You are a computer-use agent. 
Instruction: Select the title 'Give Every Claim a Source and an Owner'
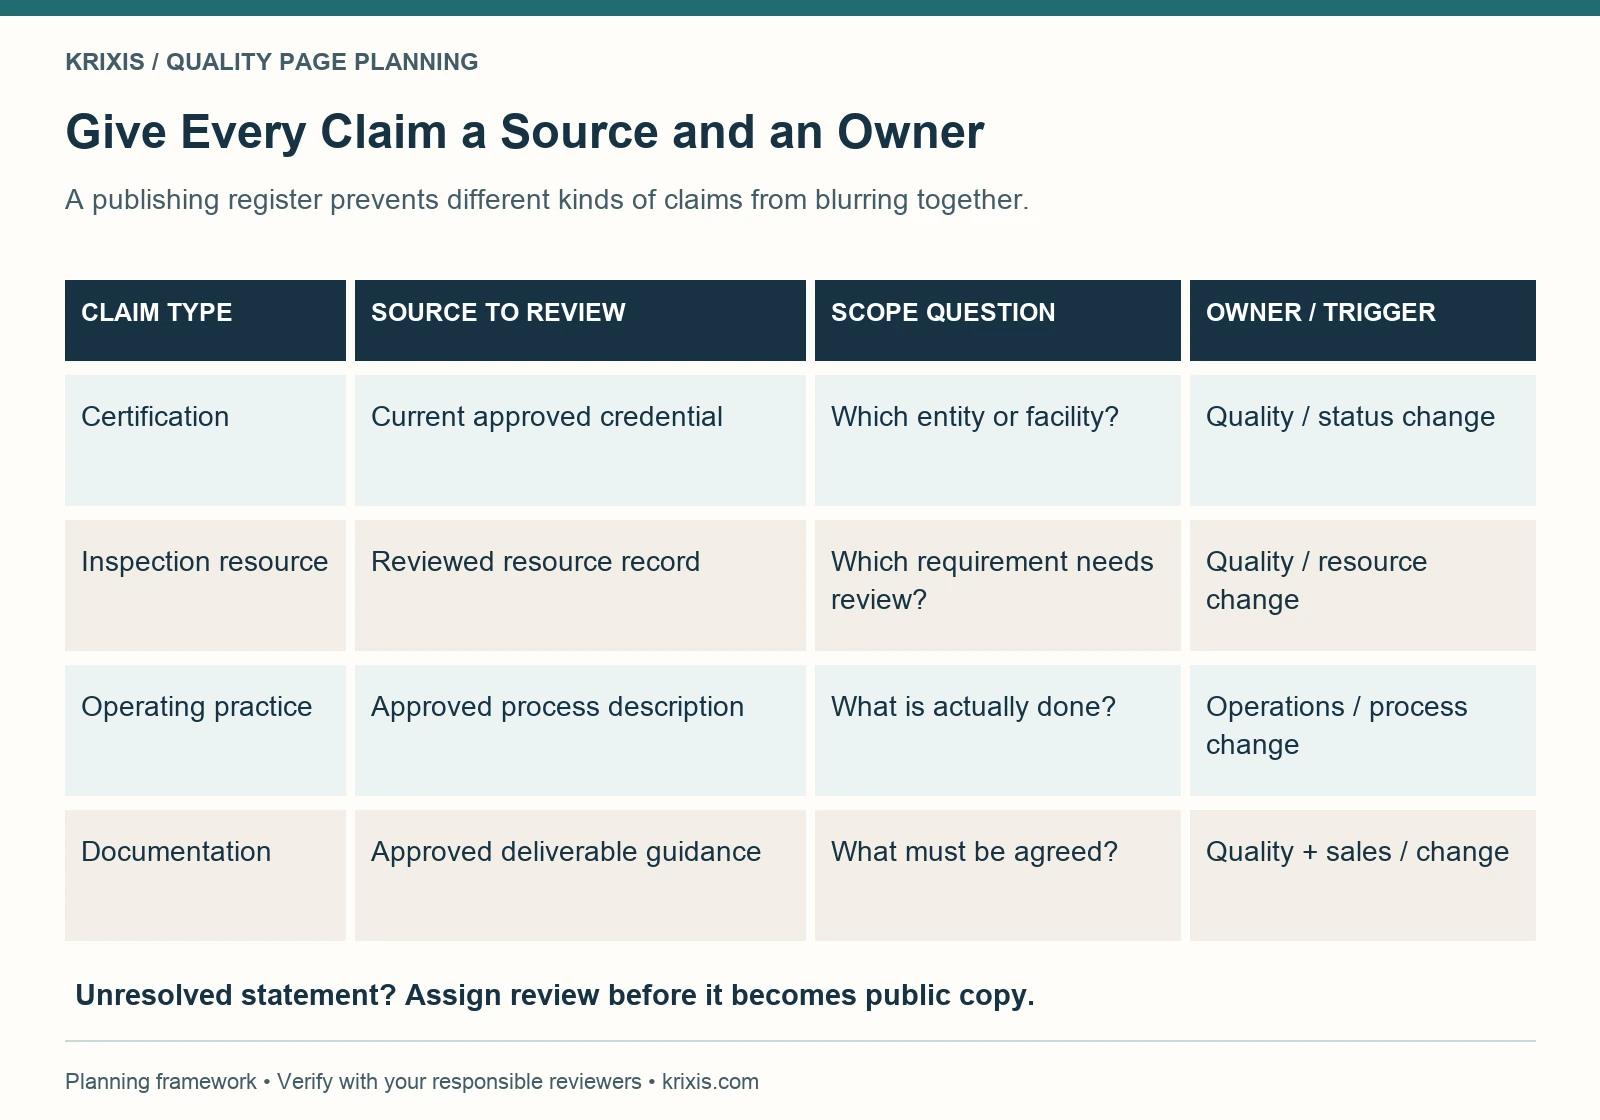[x=525, y=132]
